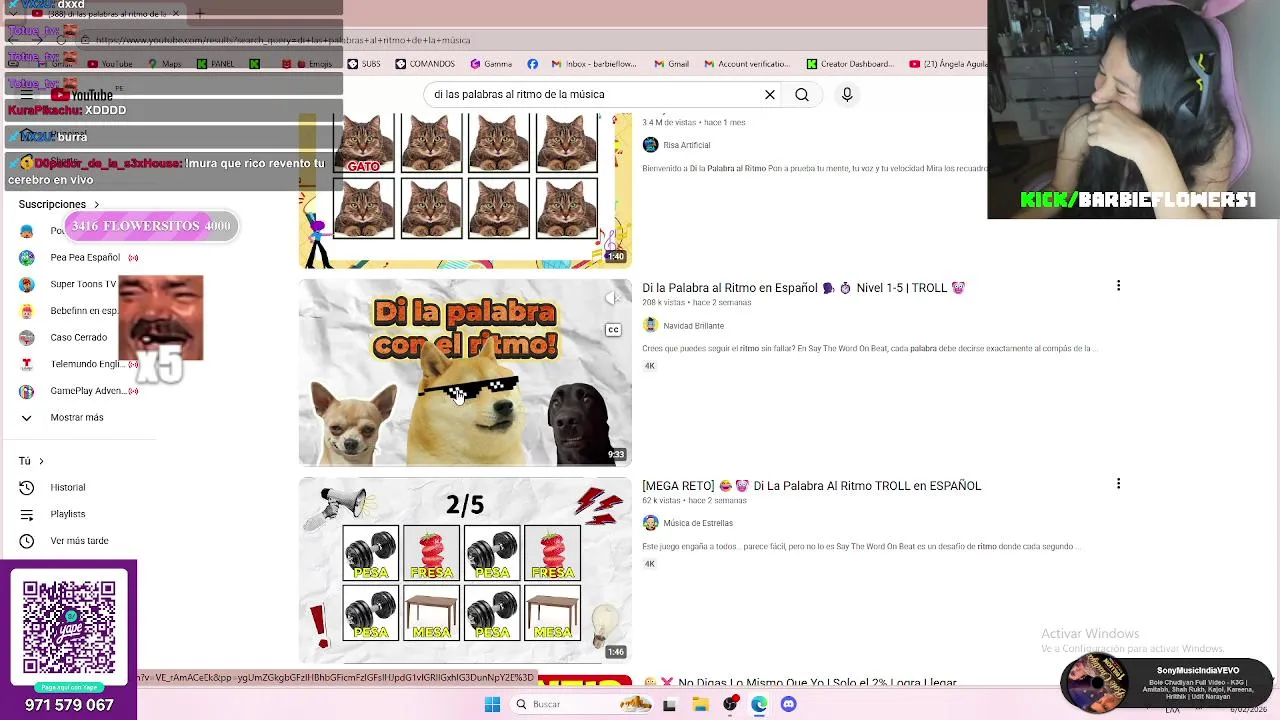Viewport: 1280px width, 720px height.
Task: Open GamePlay Adven subscription avatar
Action: (27, 391)
